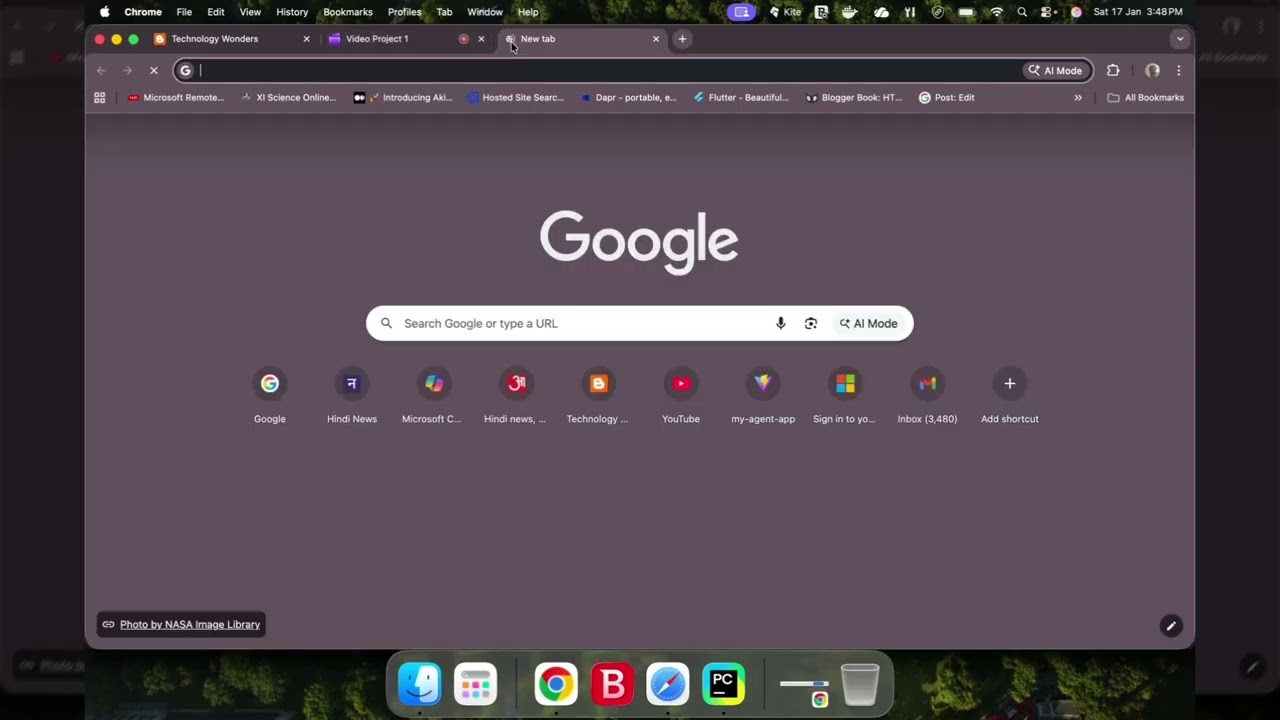Launch Safari from the Dock
This screenshot has width=1280, height=720.
click(667, 684)
